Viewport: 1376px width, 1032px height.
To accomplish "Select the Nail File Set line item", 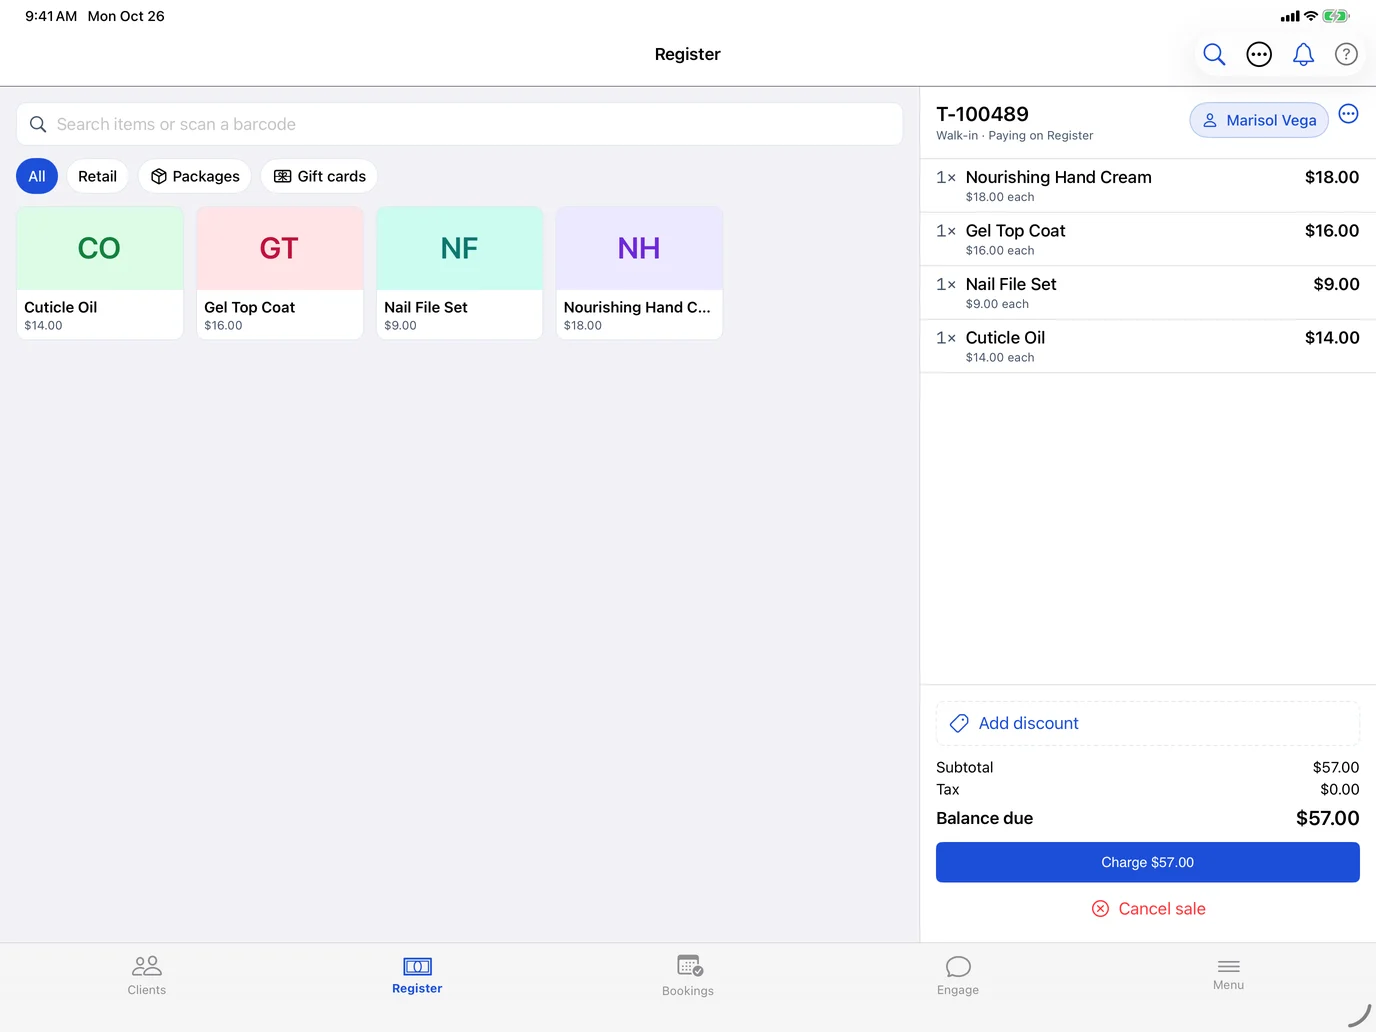I will click(x=1148, y=293).
